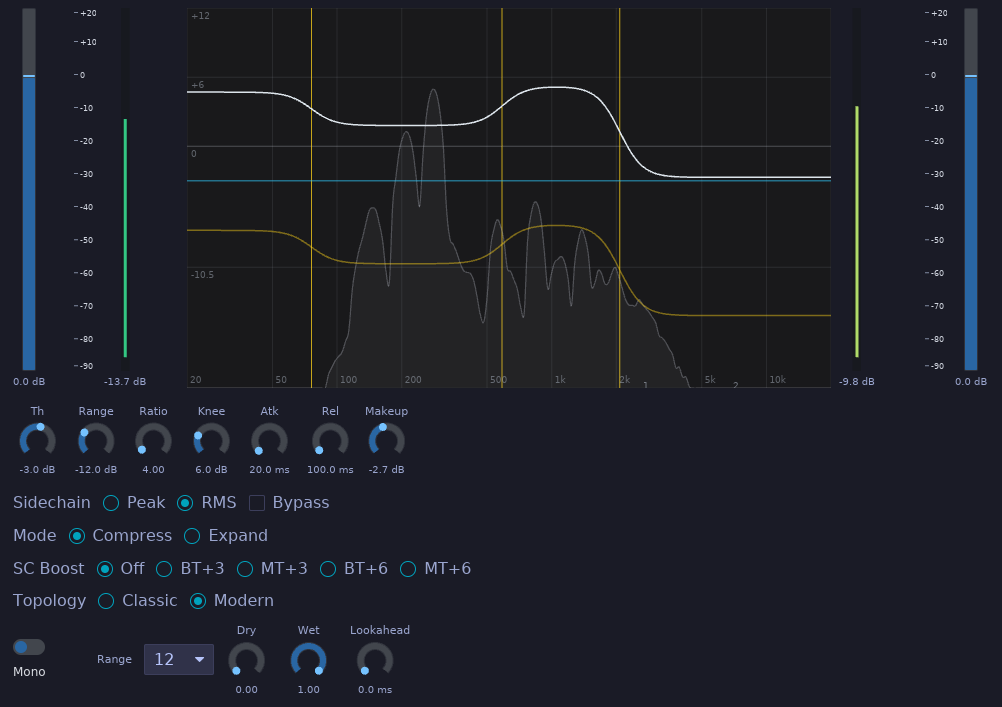The image size is (1002, 707).
Task: Click the Atk attack knob
Action: [270, 440]
